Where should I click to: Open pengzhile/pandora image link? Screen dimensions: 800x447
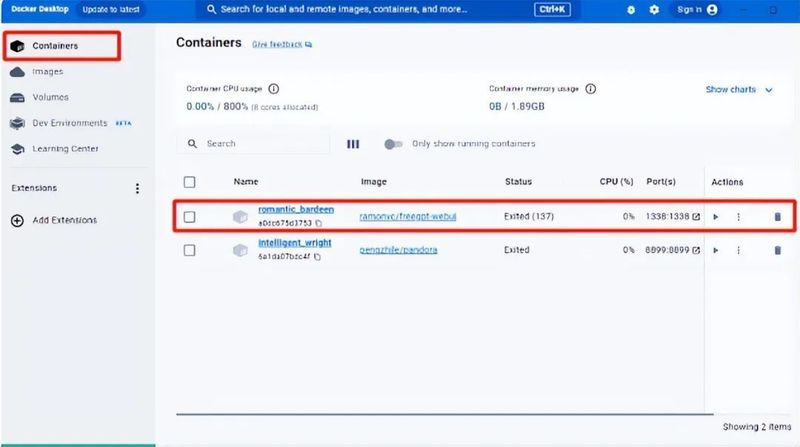398,250
